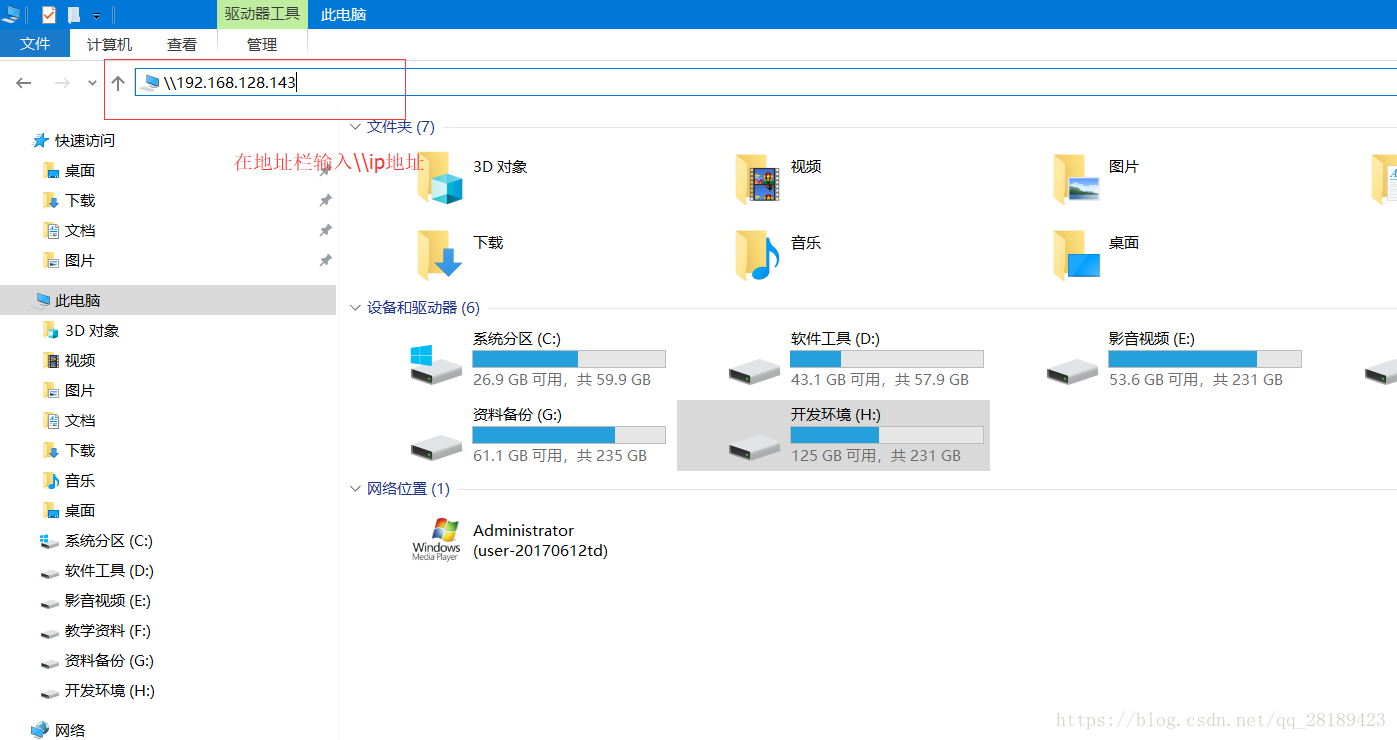The image size is (1397, 740).
Task: Select the 资料备份 (G:) drive icon
Action: (436, 447)
